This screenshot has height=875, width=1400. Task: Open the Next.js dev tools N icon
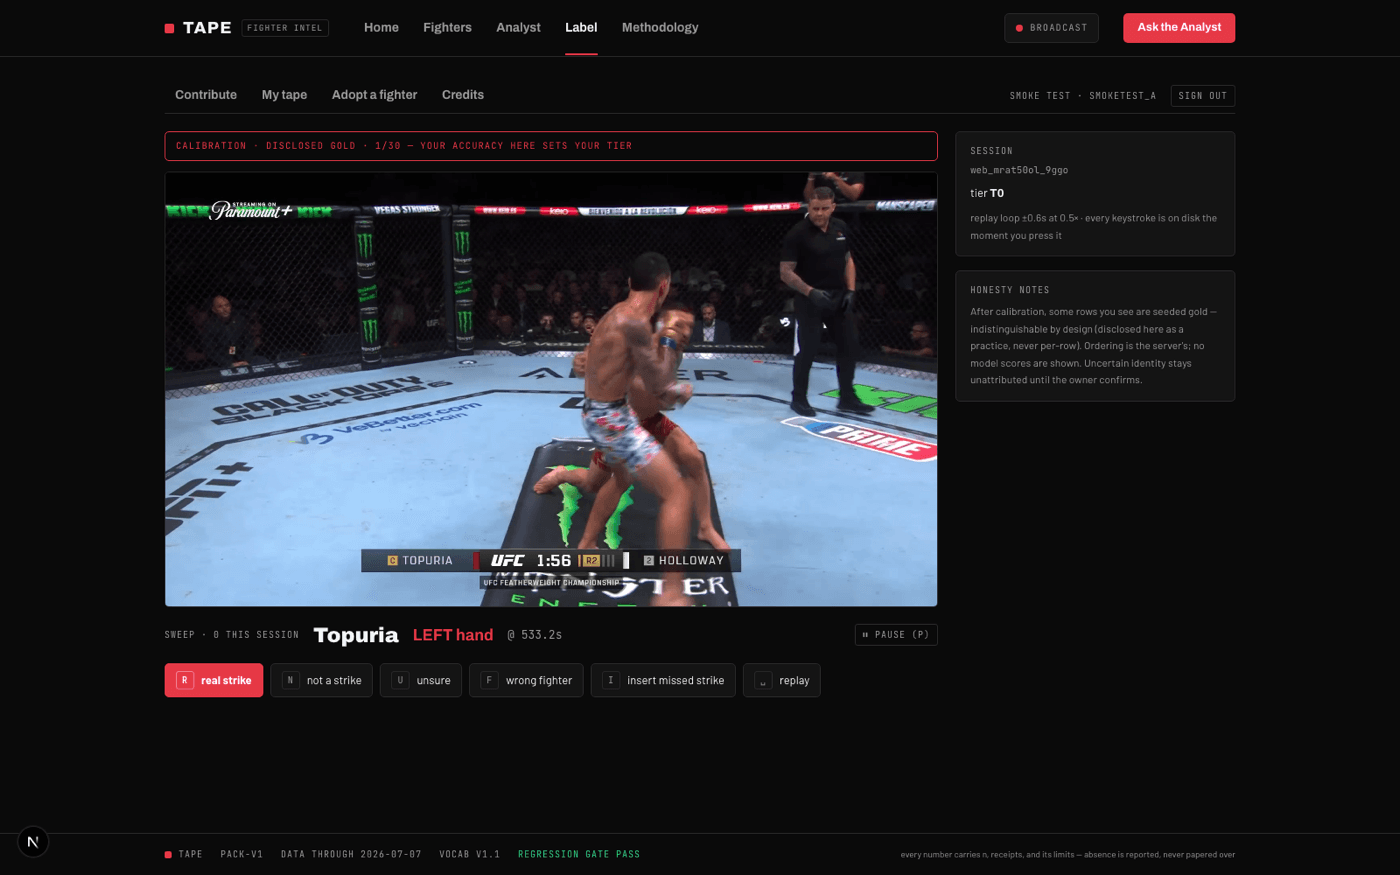(x=33, y=842)
